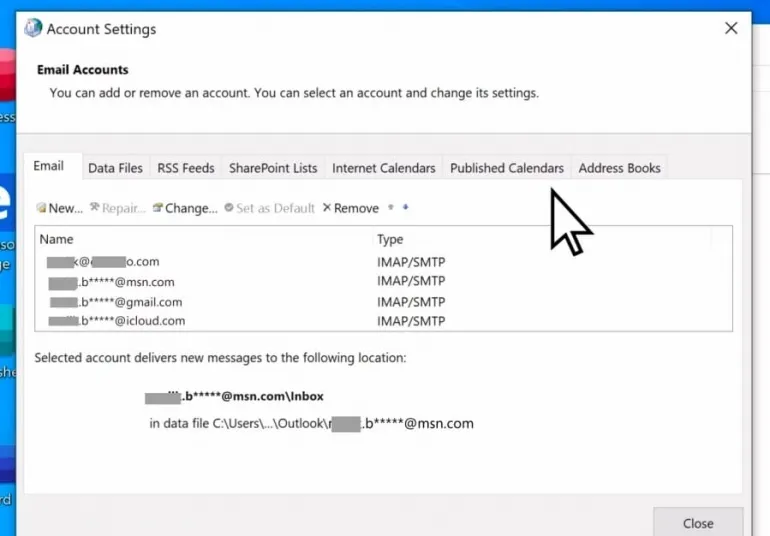The image size is (770, 536).
Task: Open the Published Calendars tab
Action: [x=507, y=168]
